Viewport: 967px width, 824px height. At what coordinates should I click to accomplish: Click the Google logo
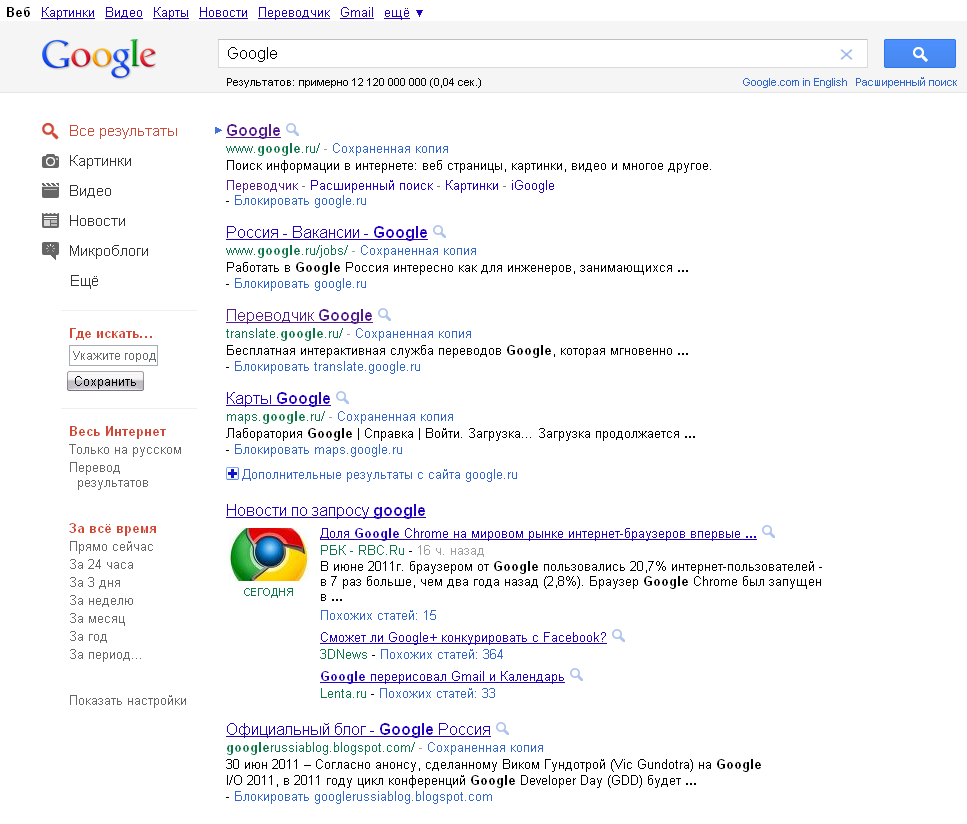(x=99, y=57)
